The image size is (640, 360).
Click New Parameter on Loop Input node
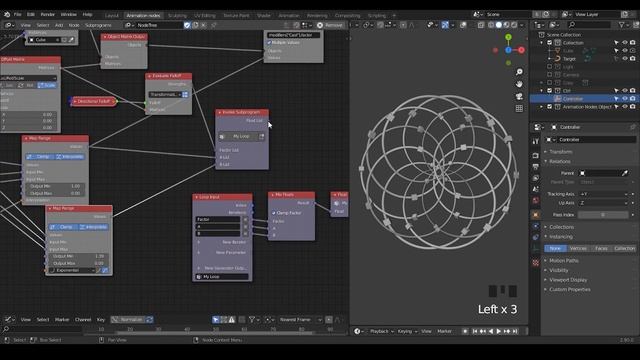point(231,253)
